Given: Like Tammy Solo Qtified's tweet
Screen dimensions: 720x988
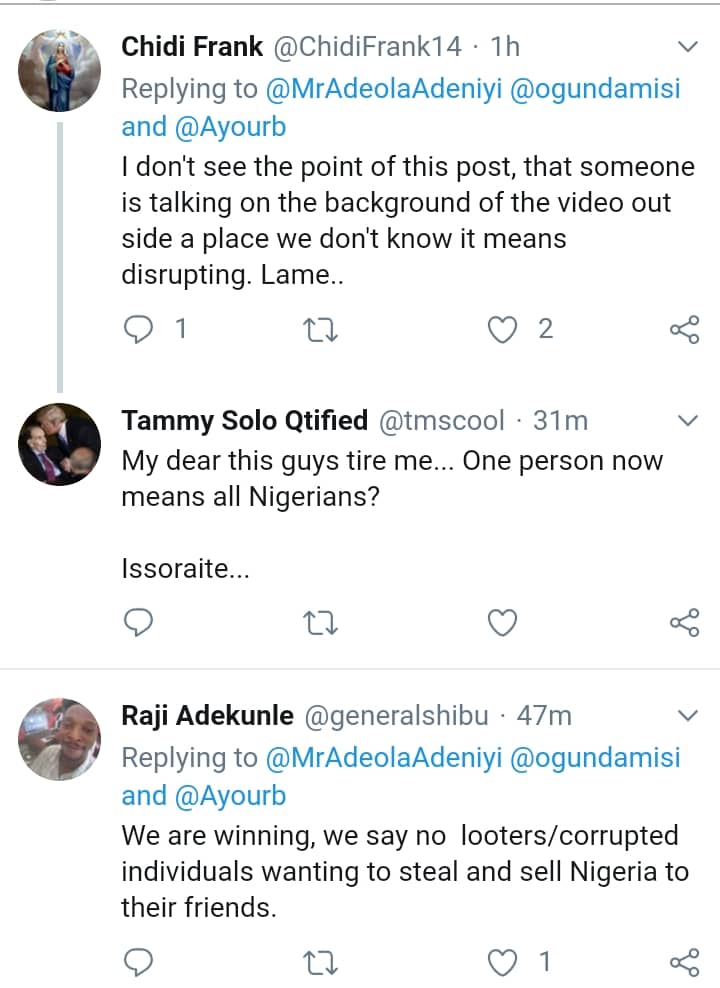Looking at the screenshot, I should (x=501, y=623).
